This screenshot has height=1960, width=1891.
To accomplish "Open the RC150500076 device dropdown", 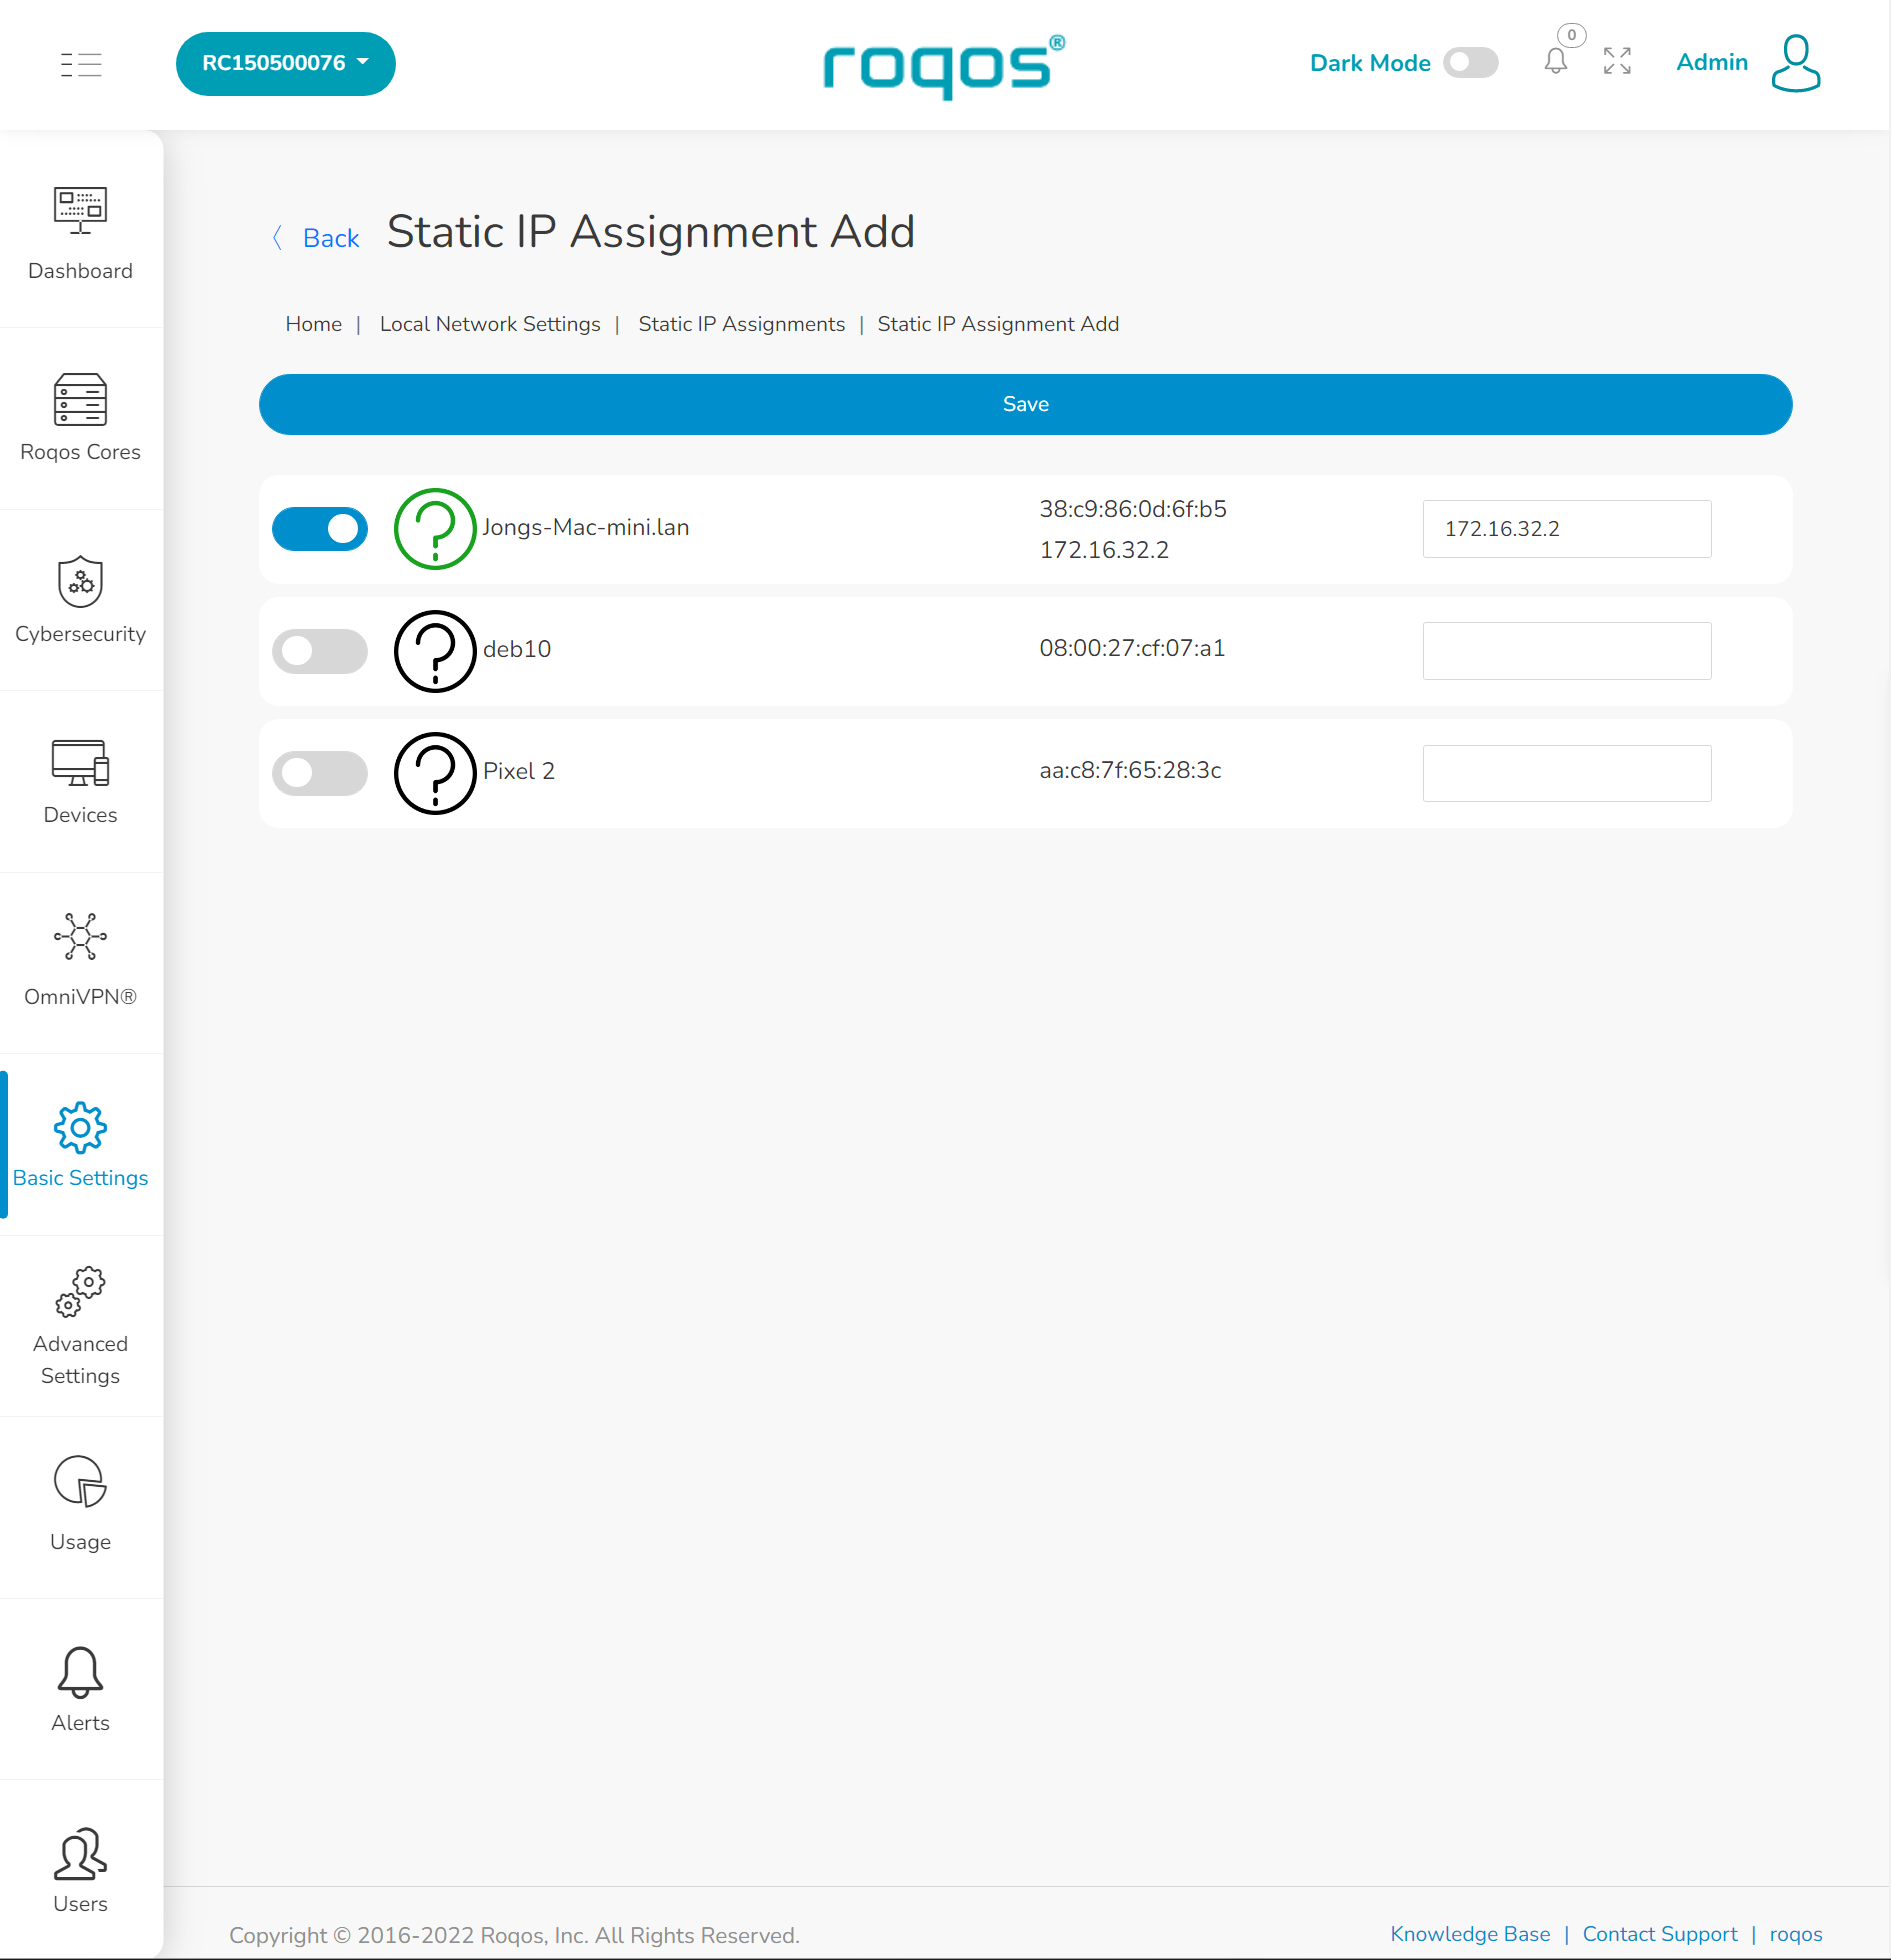I will click(x=286, y=64).
